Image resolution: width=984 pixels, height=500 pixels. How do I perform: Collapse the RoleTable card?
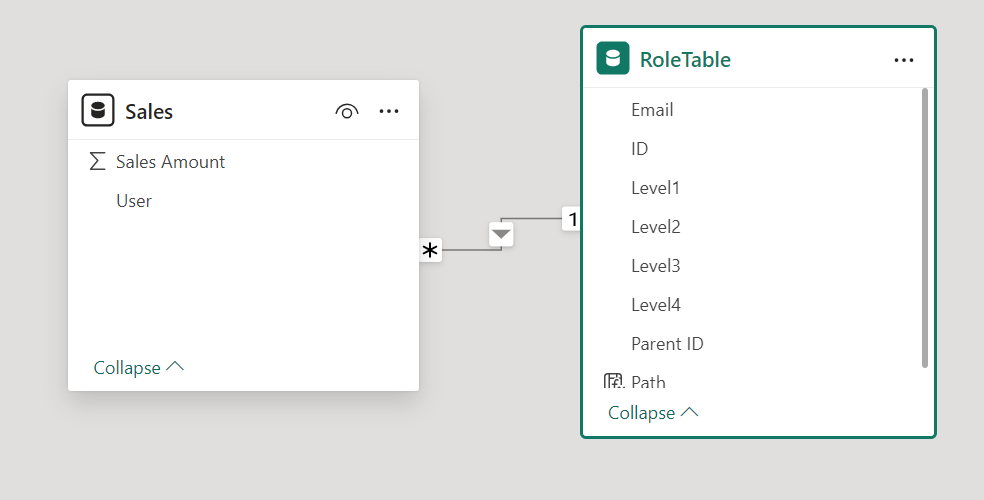coord(653,412)
